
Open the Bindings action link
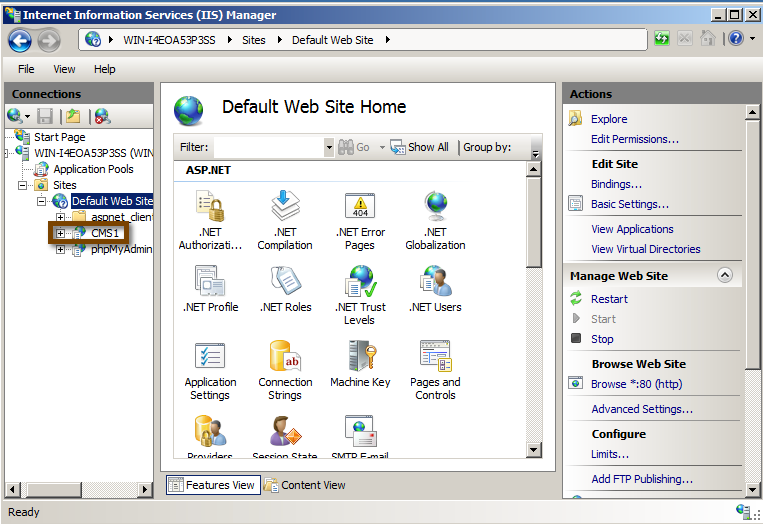616,184
